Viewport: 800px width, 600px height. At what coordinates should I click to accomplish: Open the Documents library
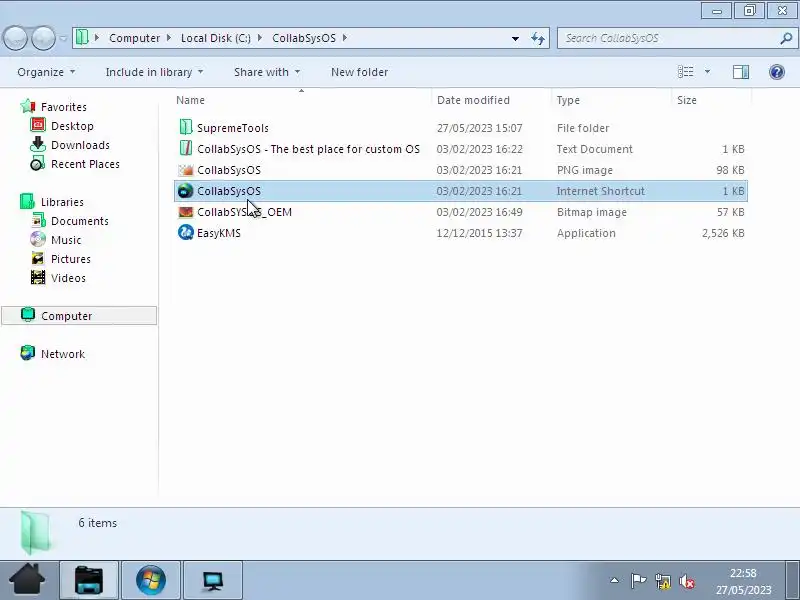click(x=80, y=221)
